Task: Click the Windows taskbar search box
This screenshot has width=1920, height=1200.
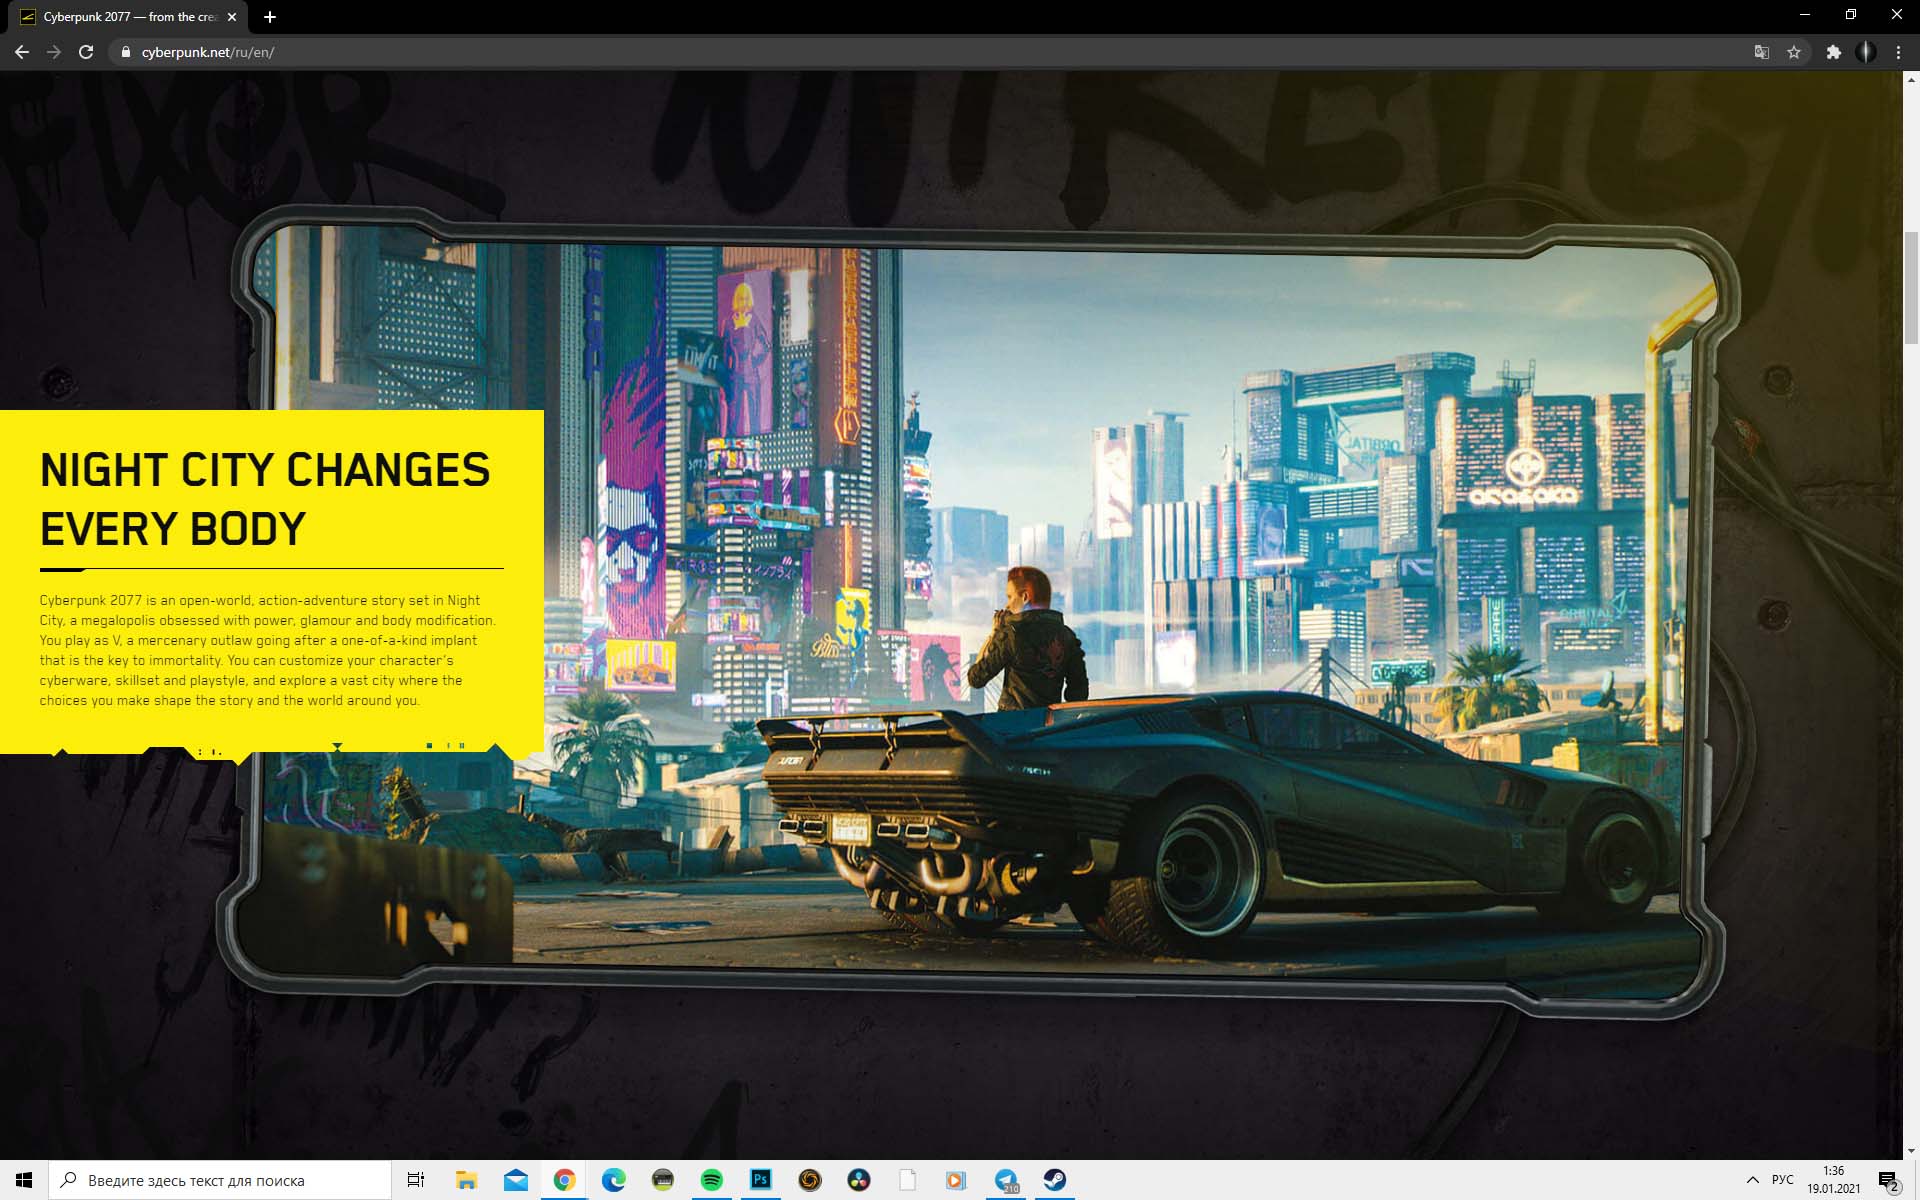Action: tap(220, 1180)
